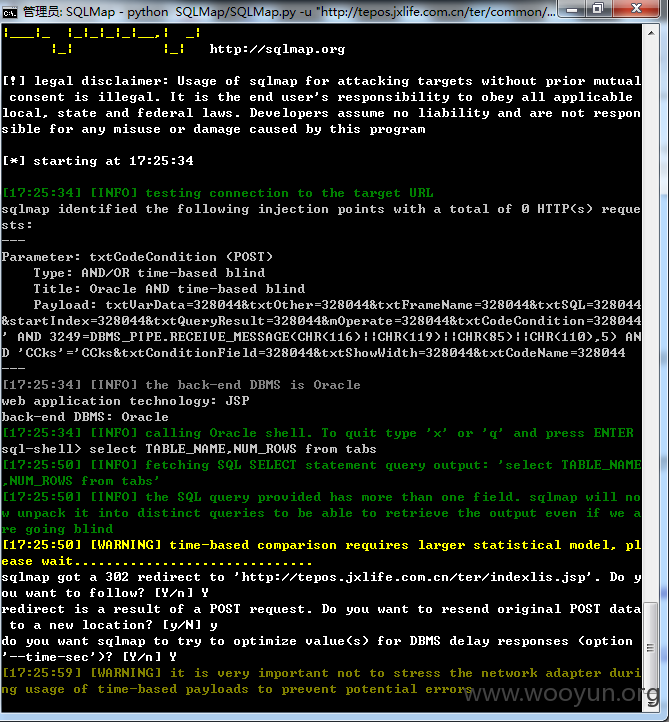The image size is (669, 722).
Task: Click the window title bar text
Action: pyautogui.click(x=289, y=12)
